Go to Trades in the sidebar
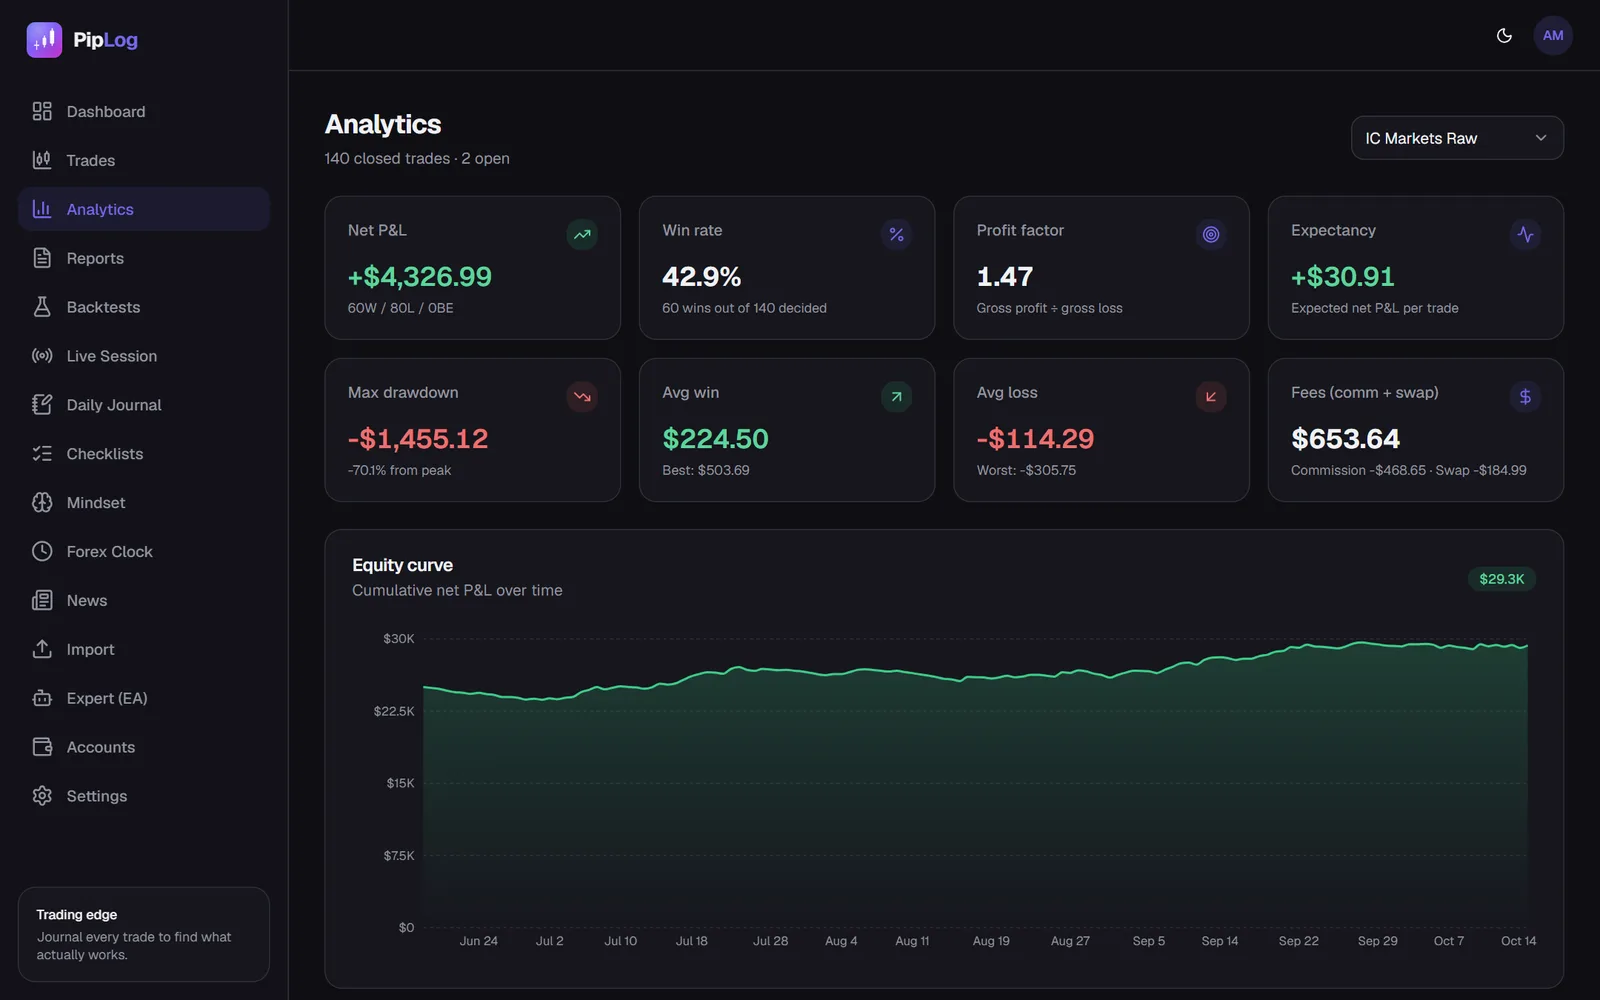Viewport: 1600px width, 1000px height. [144, 160]
